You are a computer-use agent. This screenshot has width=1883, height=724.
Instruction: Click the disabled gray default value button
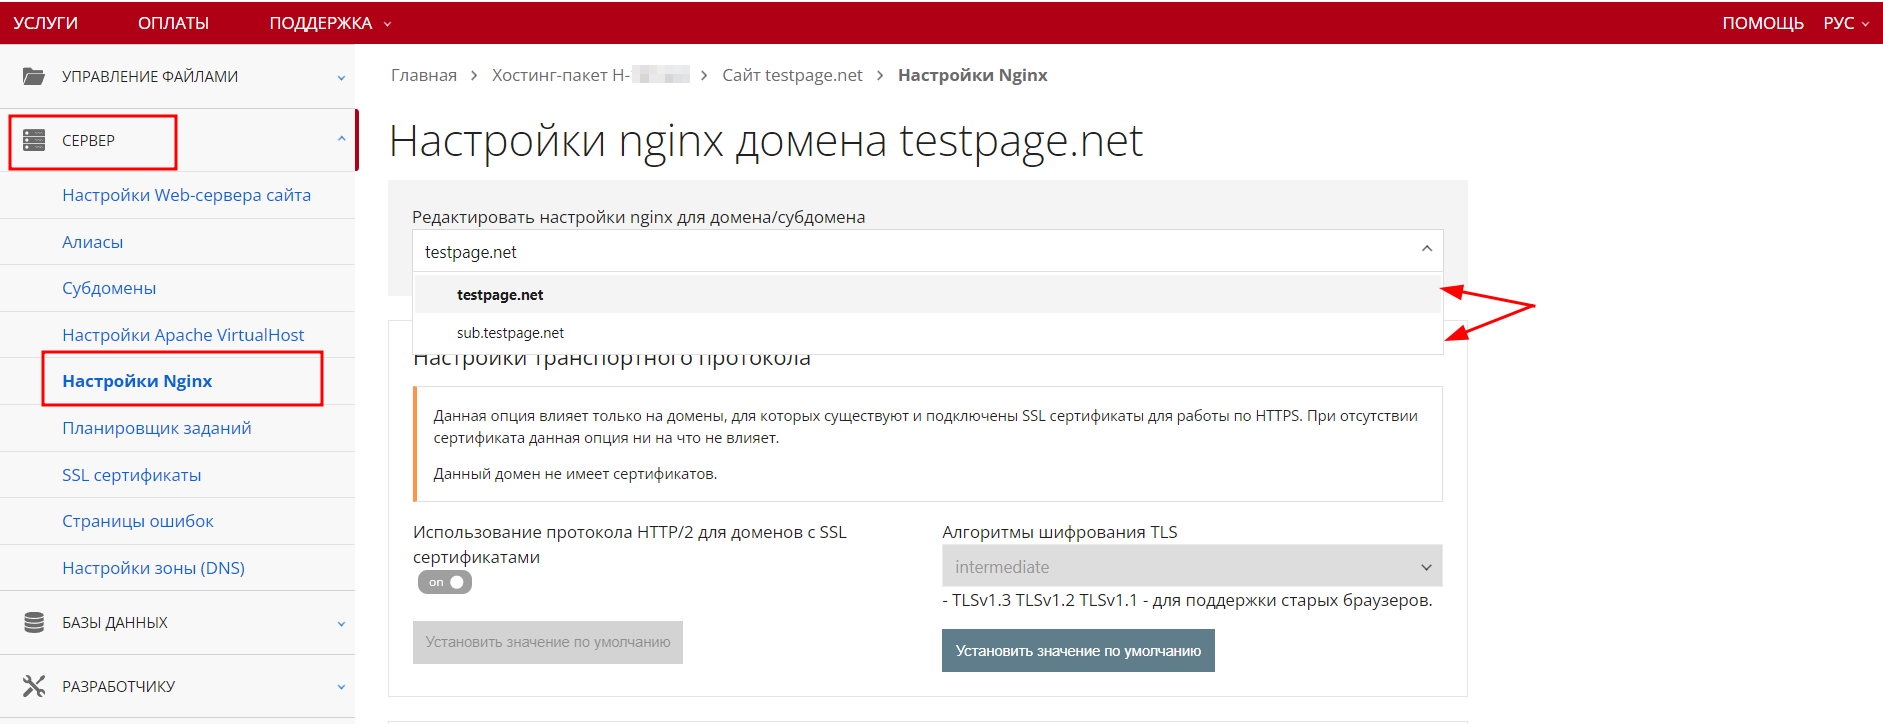coord(548,642)
